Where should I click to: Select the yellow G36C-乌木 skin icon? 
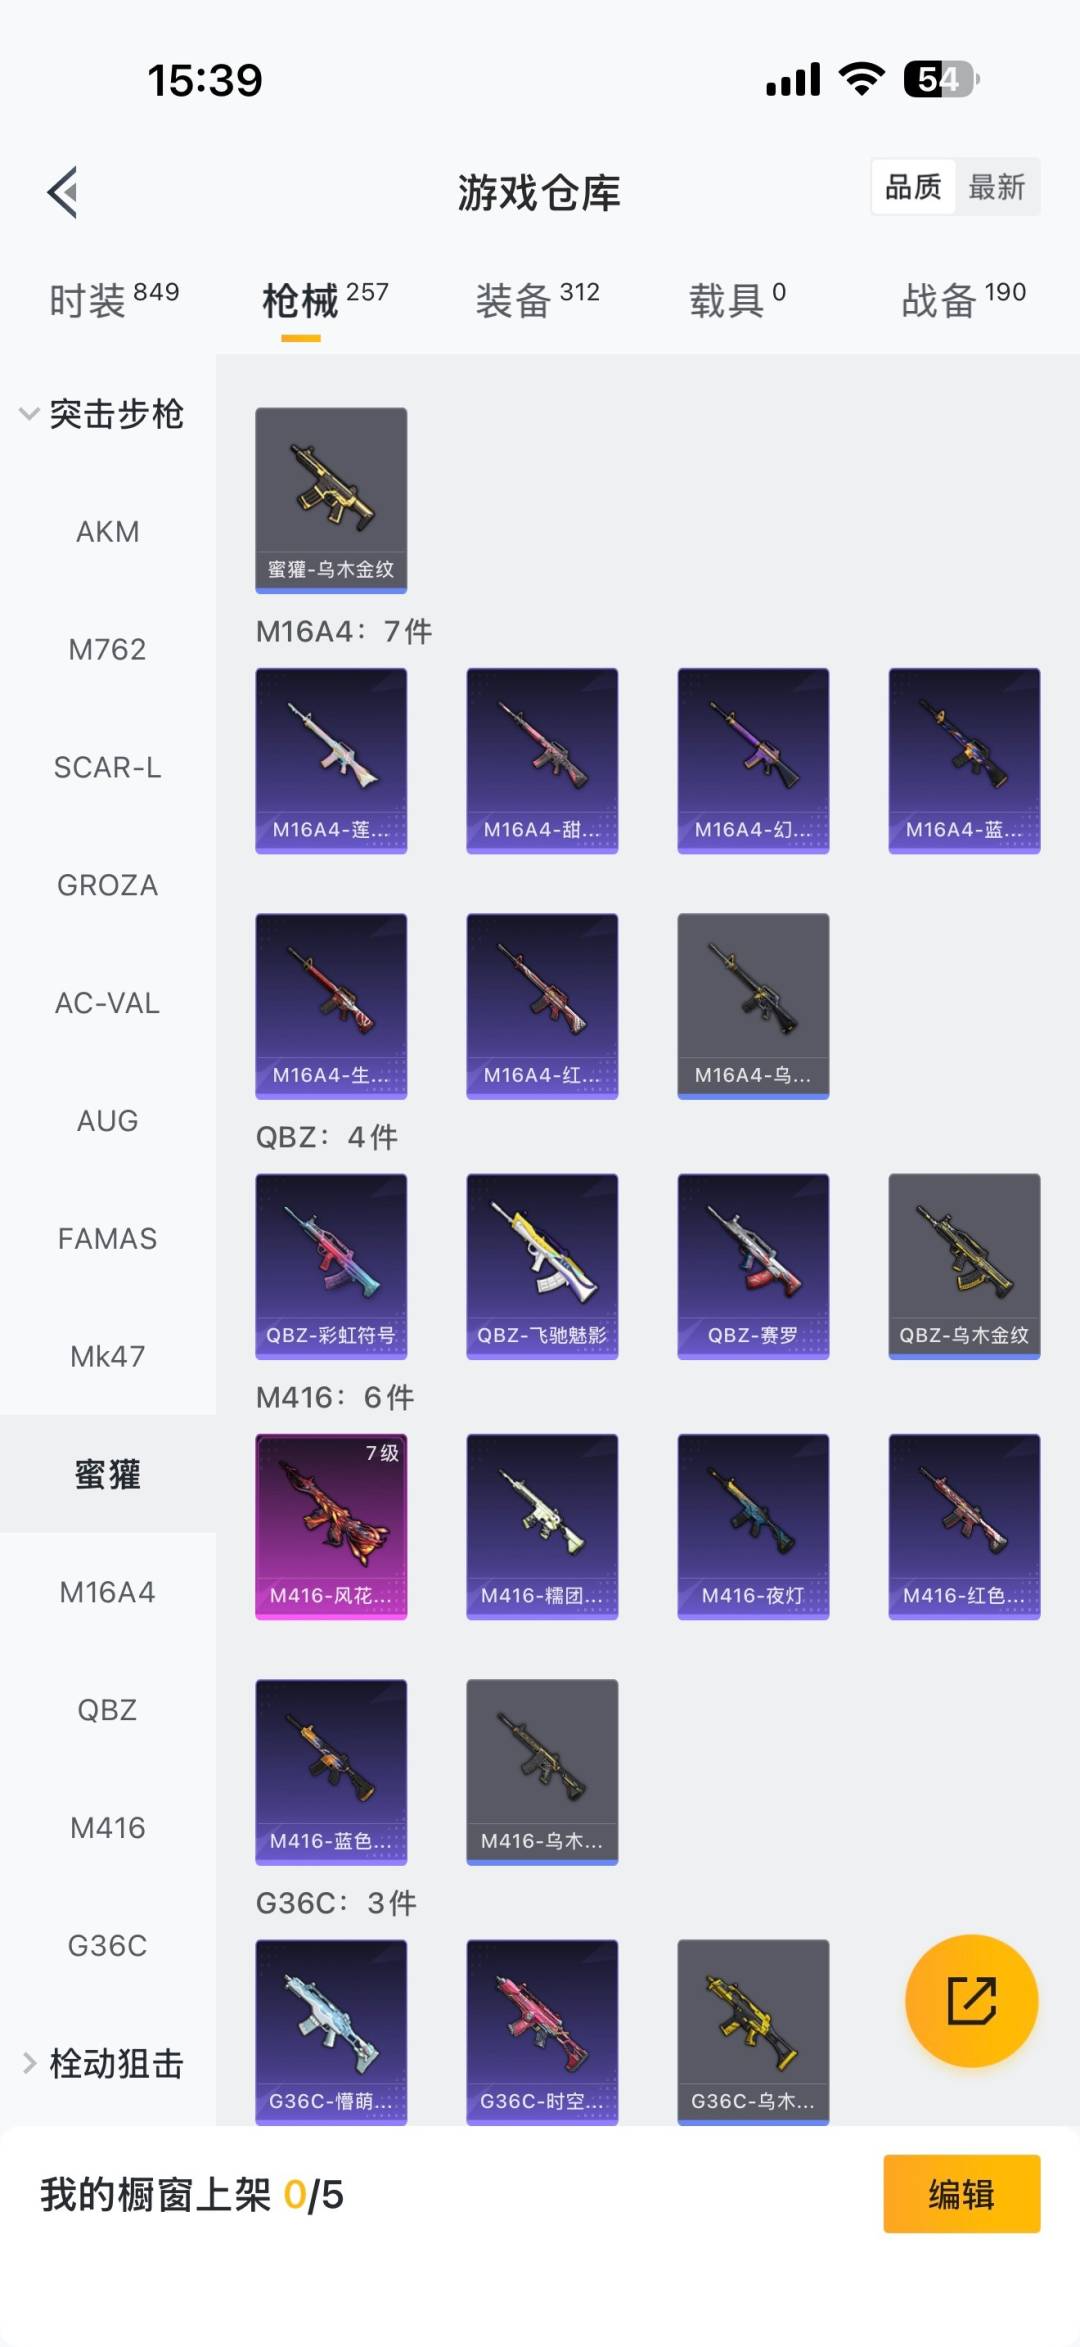click(753, 2032)
